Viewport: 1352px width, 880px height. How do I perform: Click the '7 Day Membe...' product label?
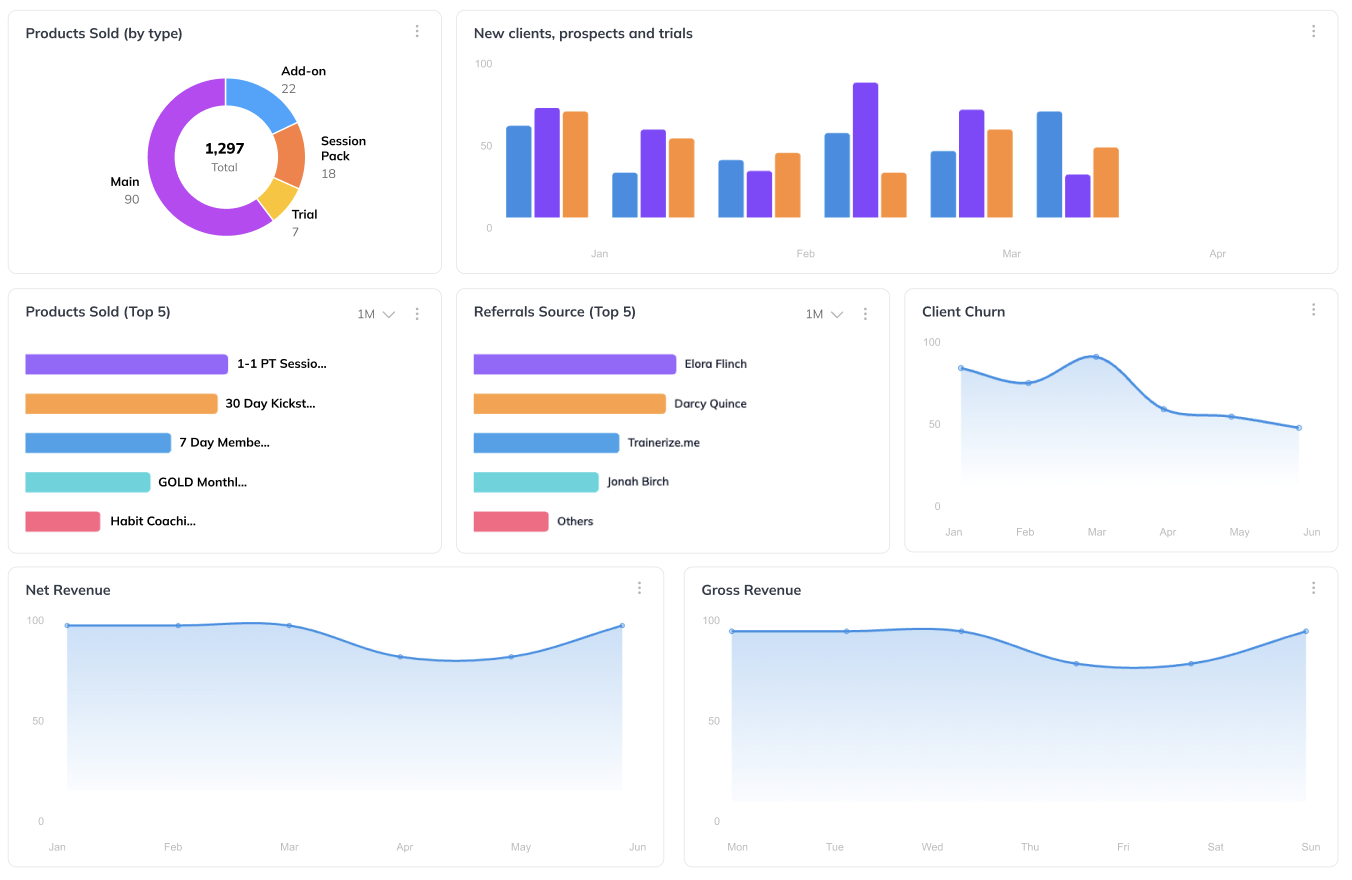[x=224, y=443]
